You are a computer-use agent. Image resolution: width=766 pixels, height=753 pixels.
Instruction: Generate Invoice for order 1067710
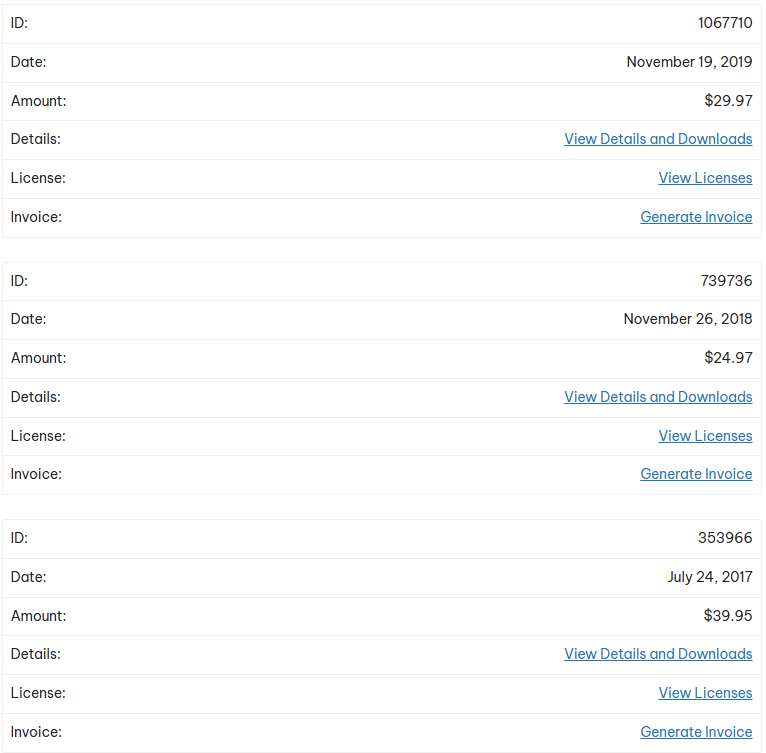click(696, 217)
